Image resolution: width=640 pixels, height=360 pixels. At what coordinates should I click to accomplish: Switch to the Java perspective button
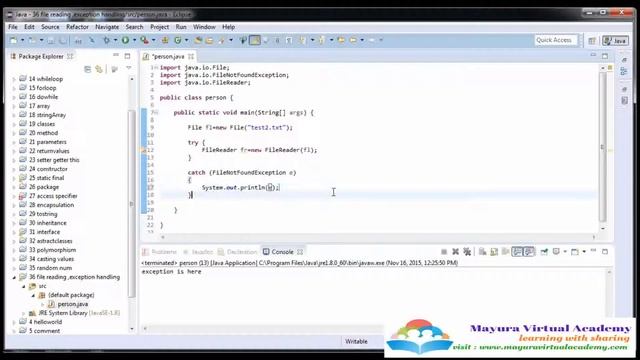pyautogui.click(x=615, y=40)
